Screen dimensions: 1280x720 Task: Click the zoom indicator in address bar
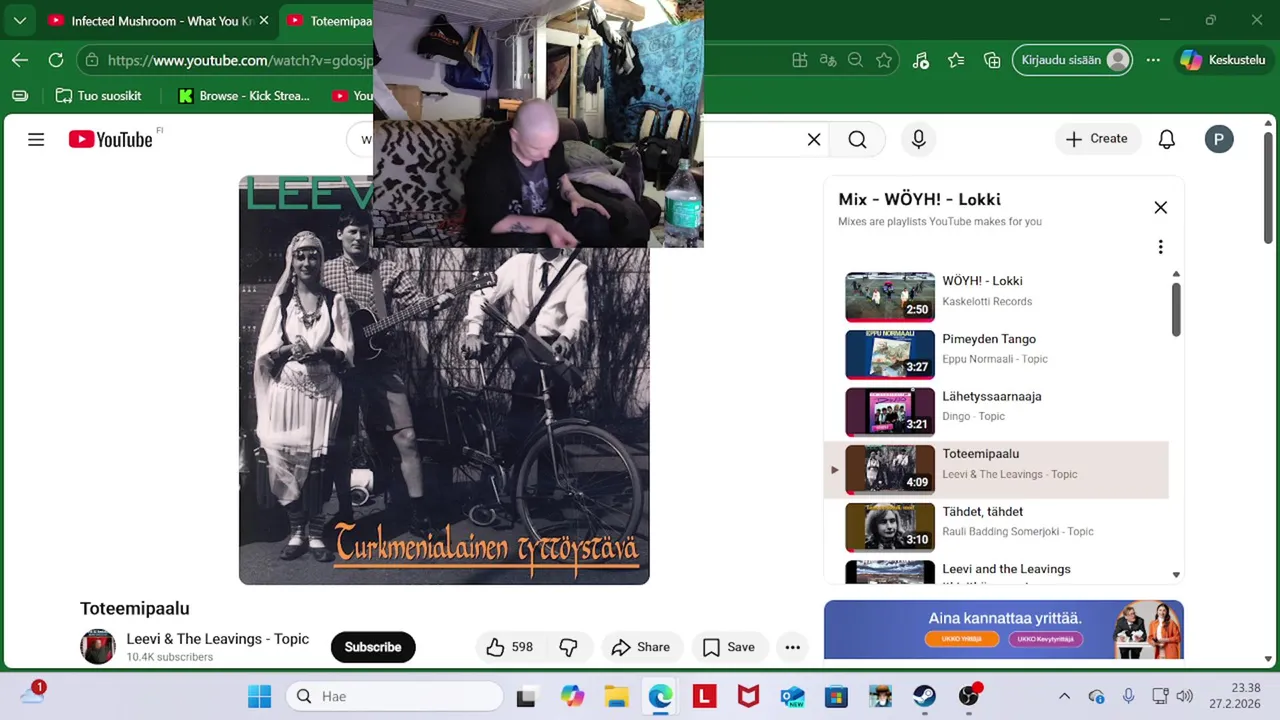(x=855, y=60)
